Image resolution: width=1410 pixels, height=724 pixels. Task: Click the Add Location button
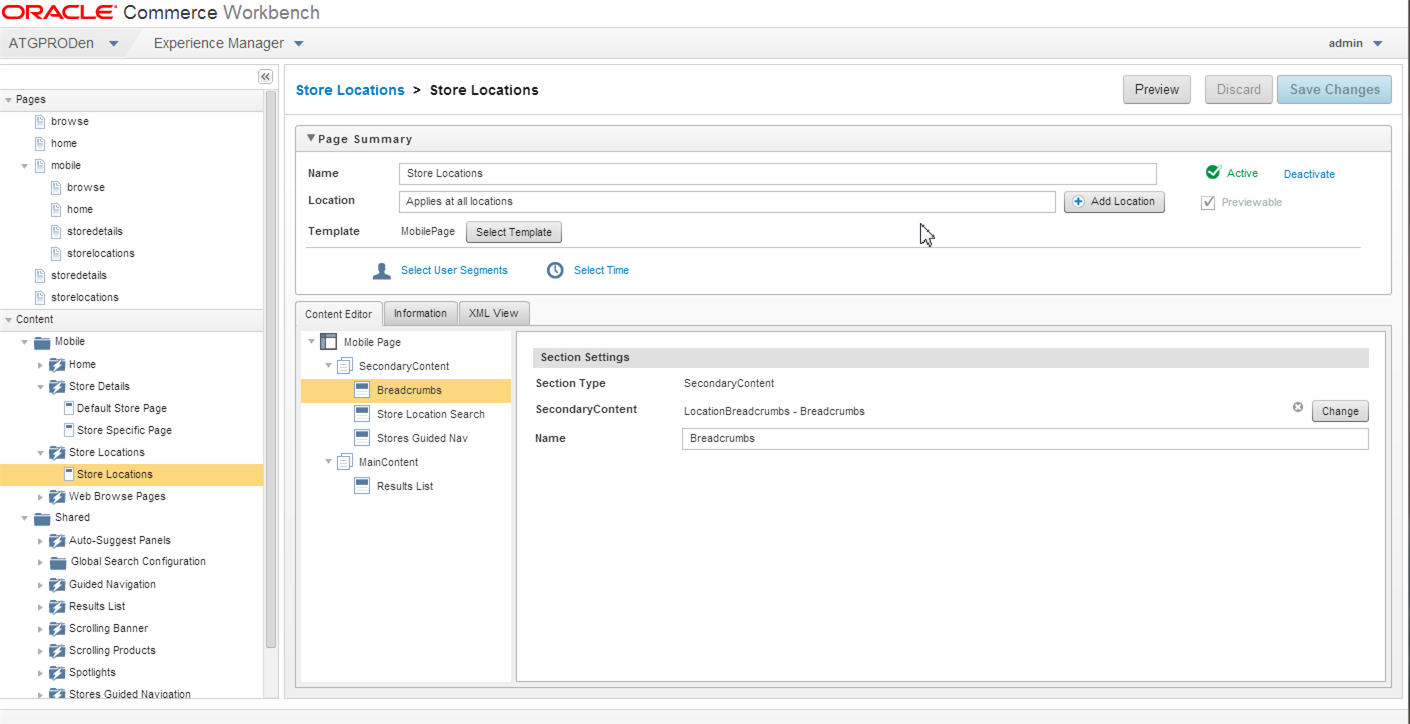pos(1114,201)
